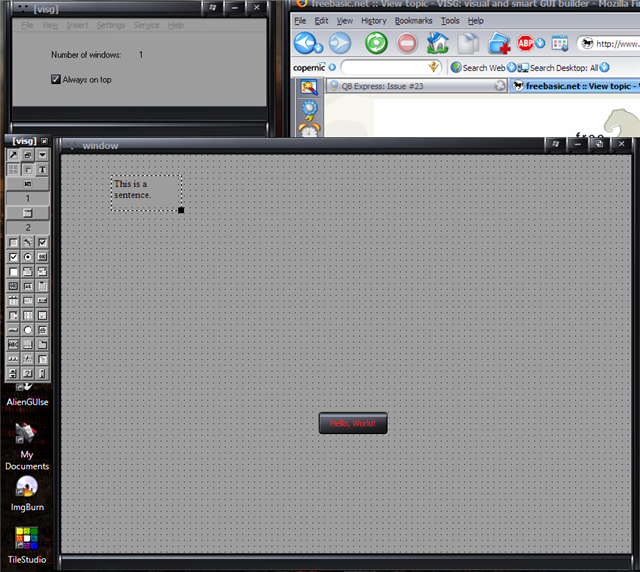The width and height of the screenshot is (640, 572).
Task: Click the Copernic search input field
Action: pos(385,67)
